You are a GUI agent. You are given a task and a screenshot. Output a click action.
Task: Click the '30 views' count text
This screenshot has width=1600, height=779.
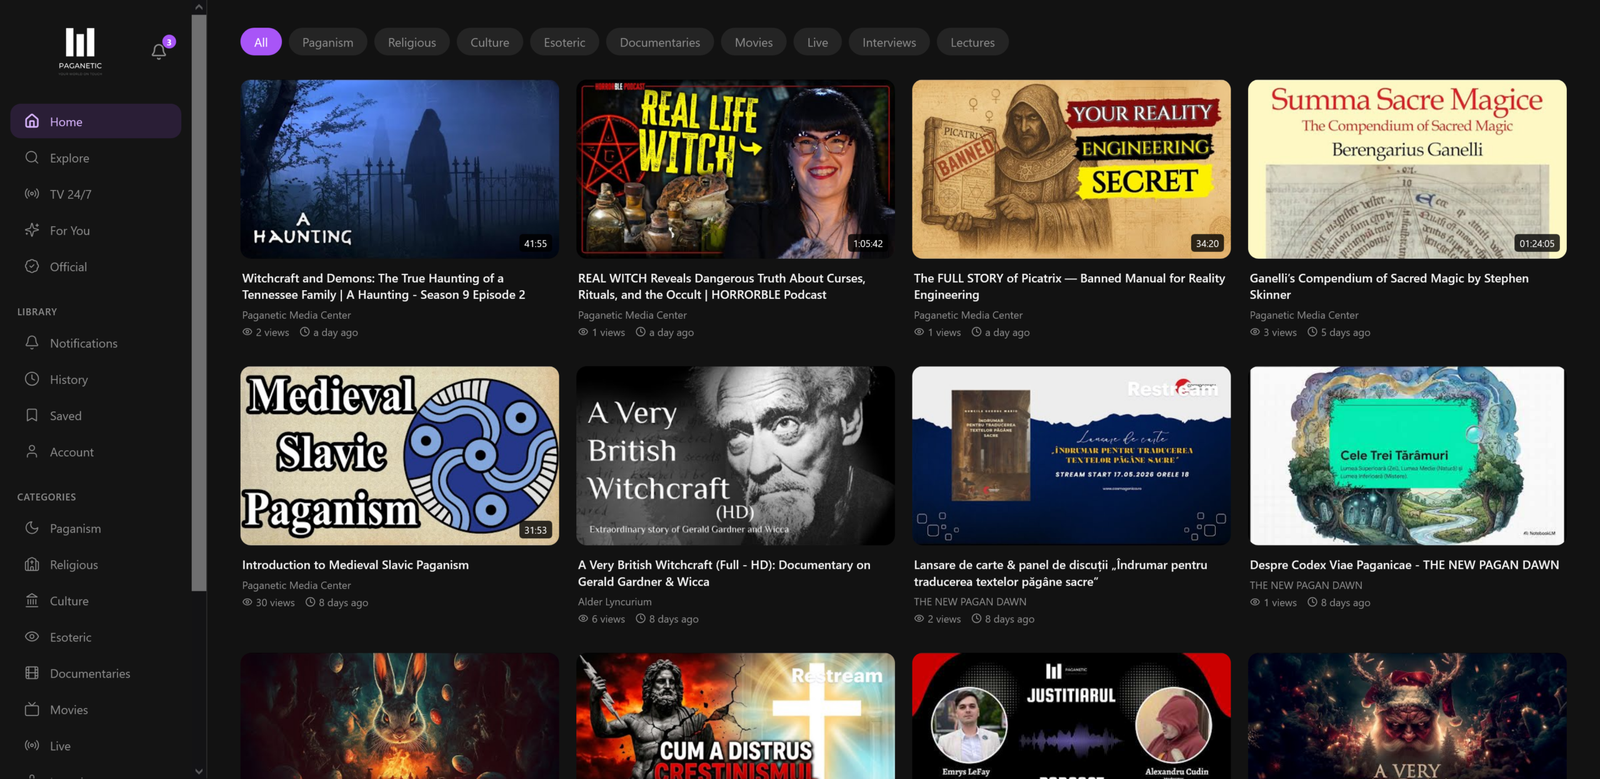pyautogui.click(x=275, y=603)
